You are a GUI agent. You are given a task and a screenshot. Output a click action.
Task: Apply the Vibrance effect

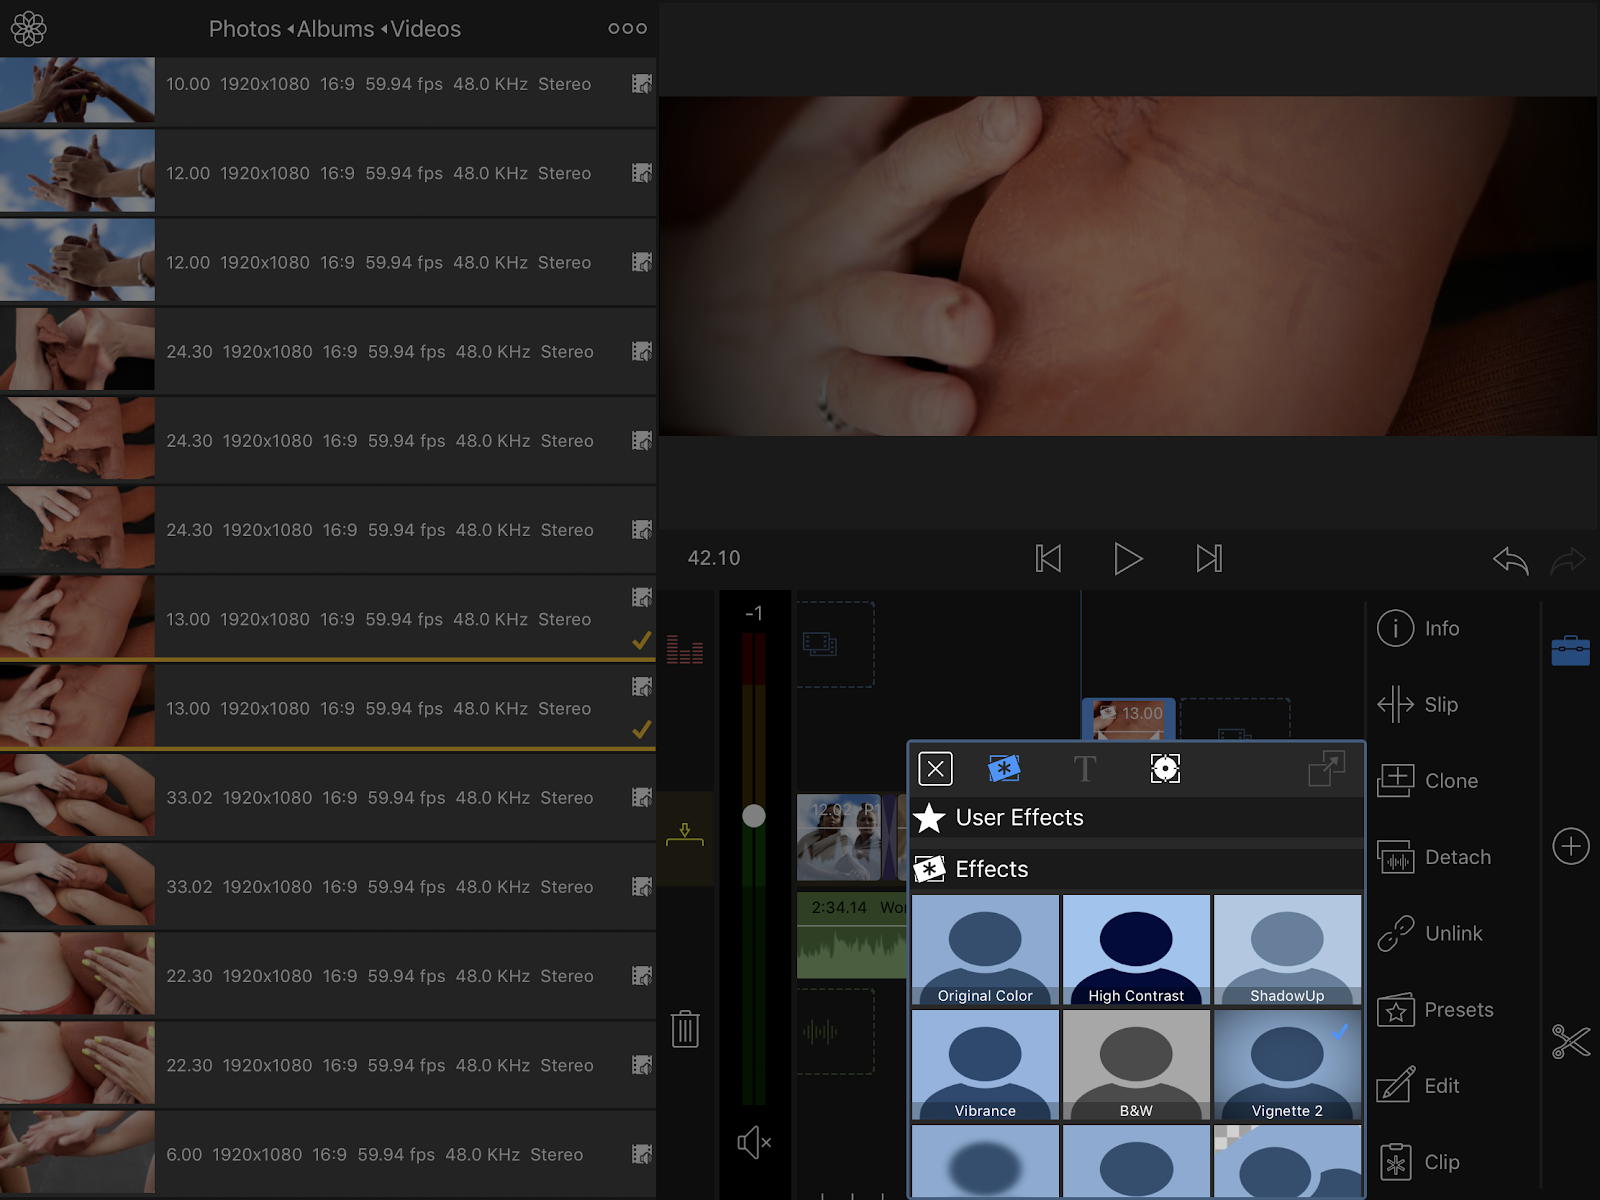coord(985,1065)
